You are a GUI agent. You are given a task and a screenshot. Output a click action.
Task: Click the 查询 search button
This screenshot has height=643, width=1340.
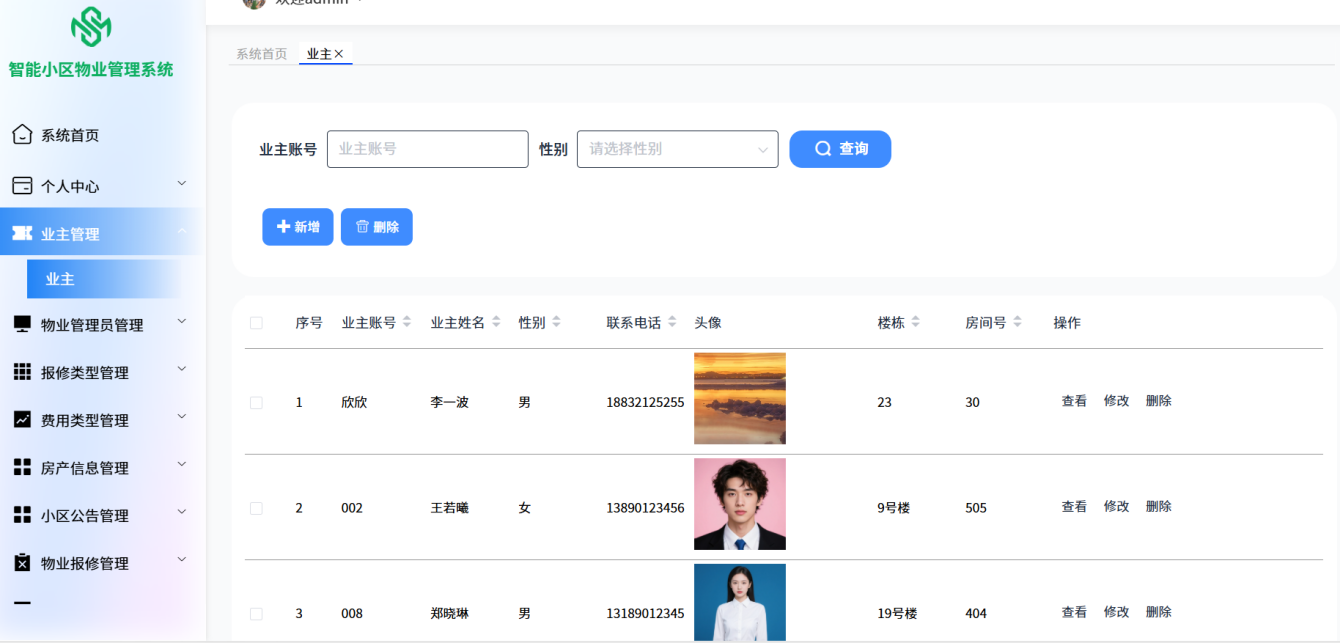[840, 149]
